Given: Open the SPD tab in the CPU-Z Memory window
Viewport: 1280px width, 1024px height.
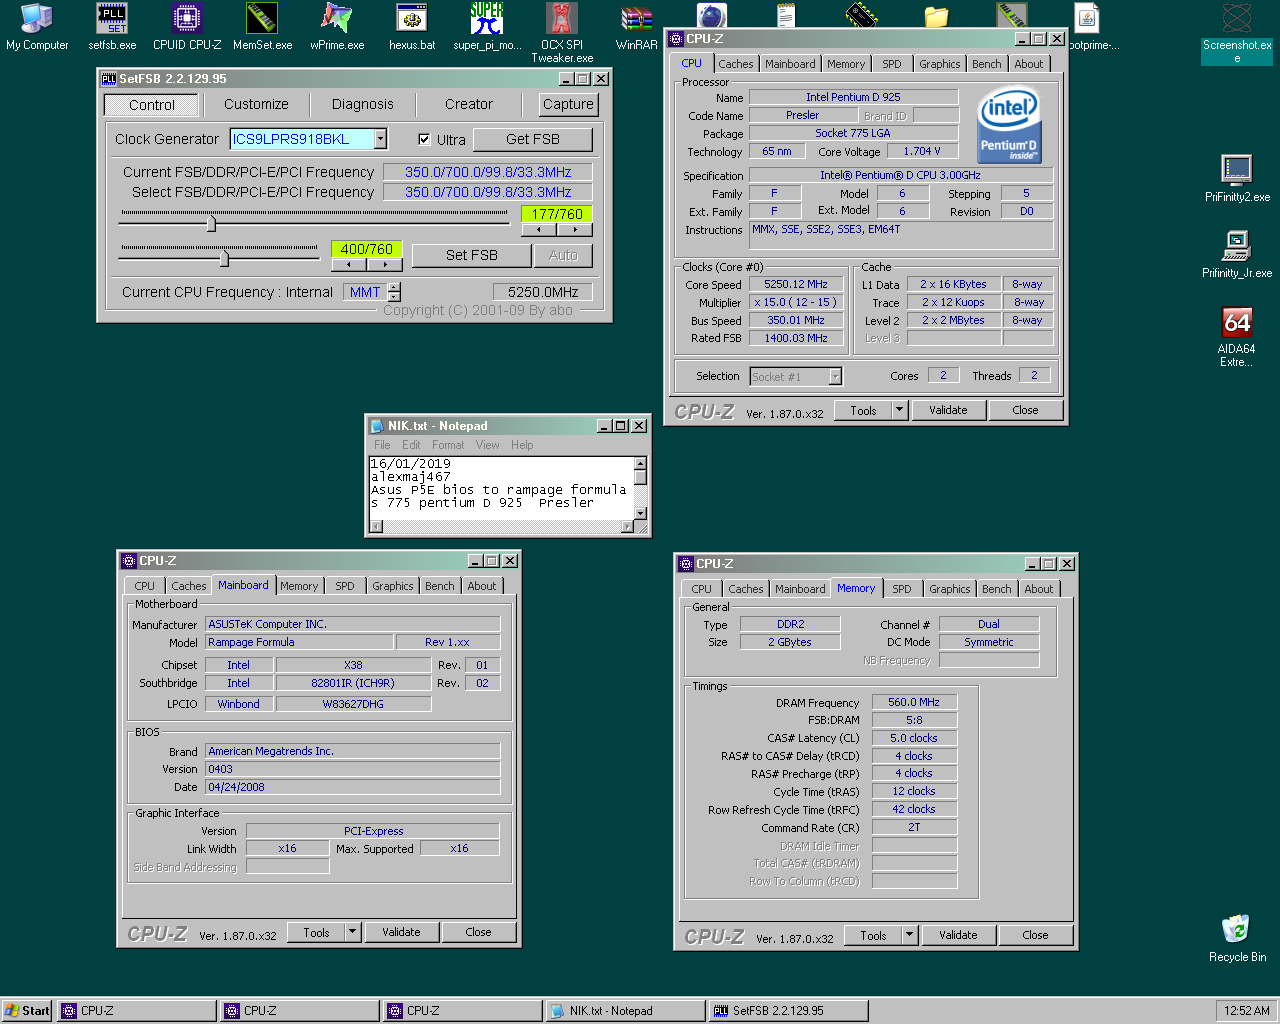Looking at the screenshot, I should (x=902, y=589).
